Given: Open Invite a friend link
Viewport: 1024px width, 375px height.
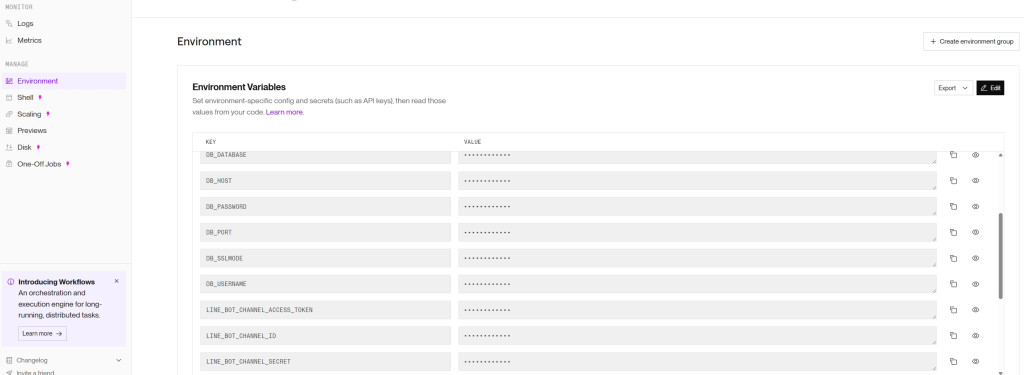Looking at the screenshot, I should [35, 373].
